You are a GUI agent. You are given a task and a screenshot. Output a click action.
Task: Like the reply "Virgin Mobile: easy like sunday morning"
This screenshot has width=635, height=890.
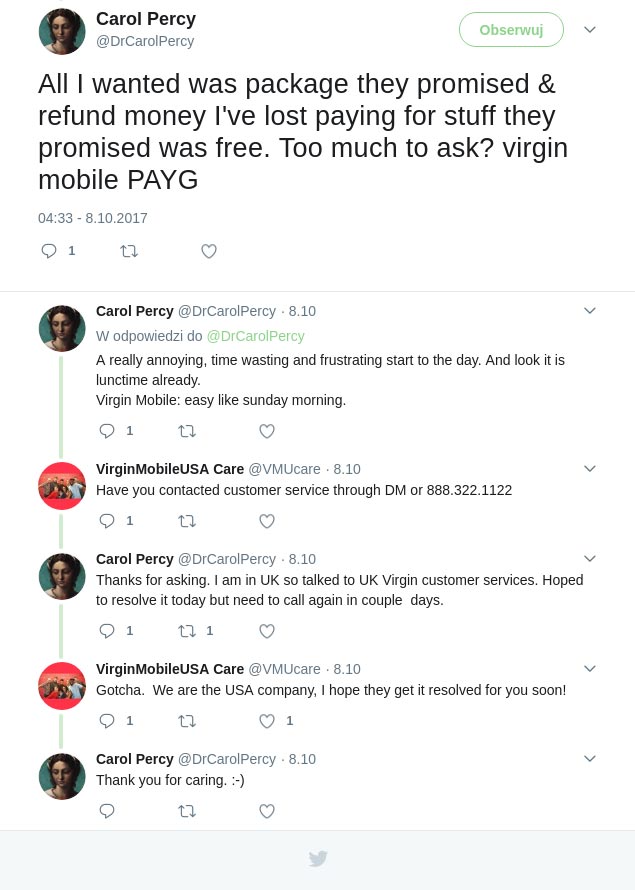[267, 431]
